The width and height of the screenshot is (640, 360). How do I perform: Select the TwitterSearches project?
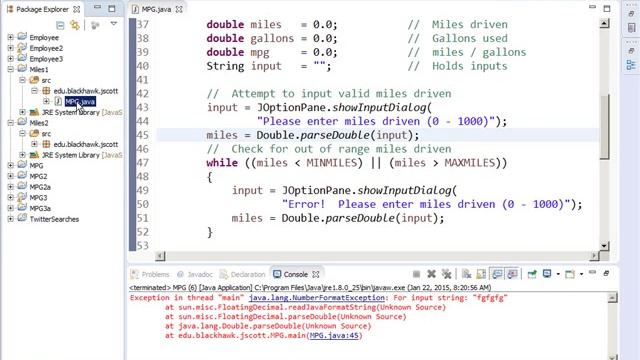coord(54,219)
